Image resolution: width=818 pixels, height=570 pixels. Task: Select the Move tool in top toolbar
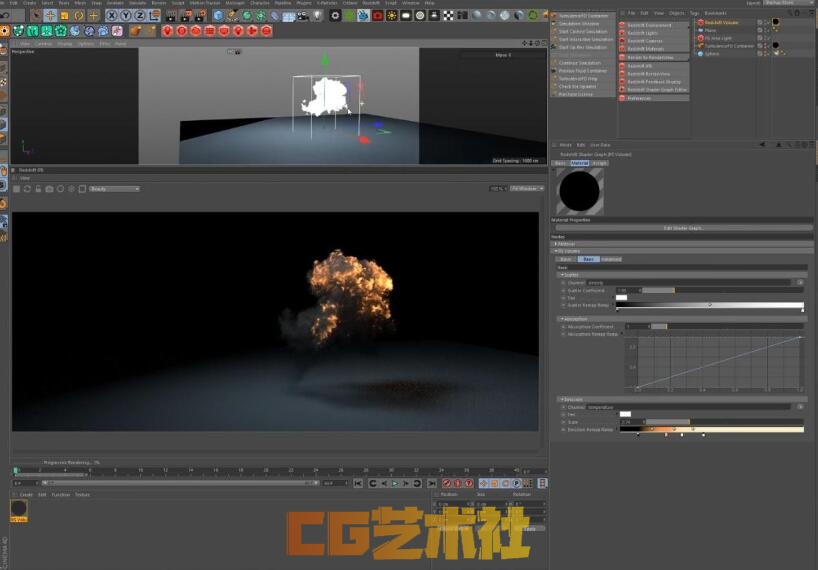[50, 16]
